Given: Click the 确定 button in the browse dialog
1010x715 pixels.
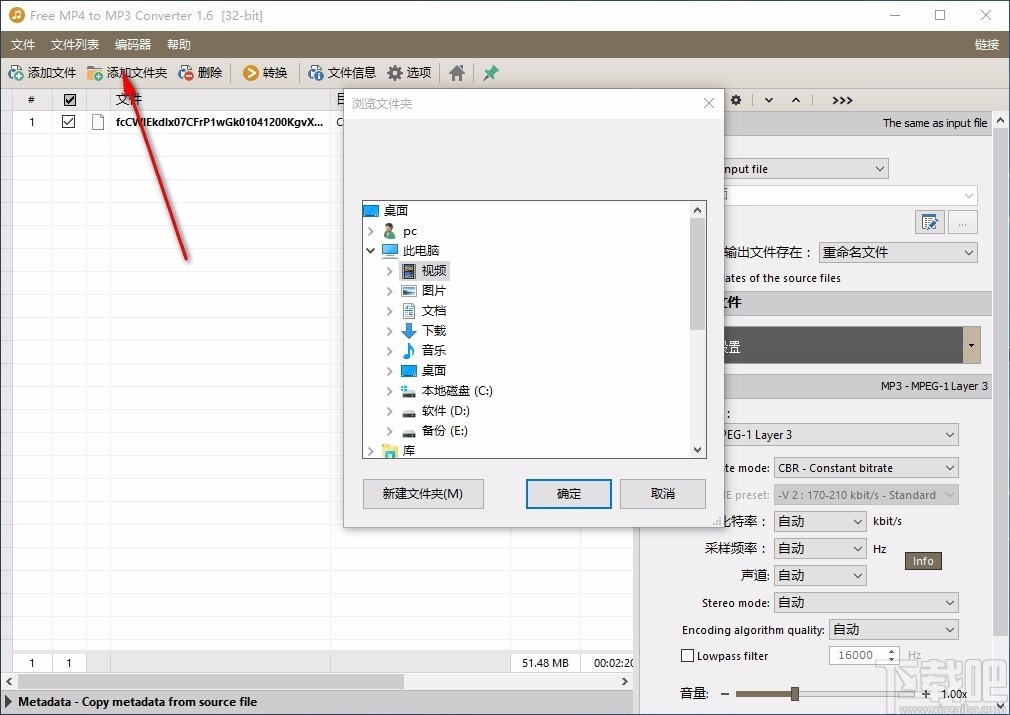Looking at the screenshot, I should 568,493.
